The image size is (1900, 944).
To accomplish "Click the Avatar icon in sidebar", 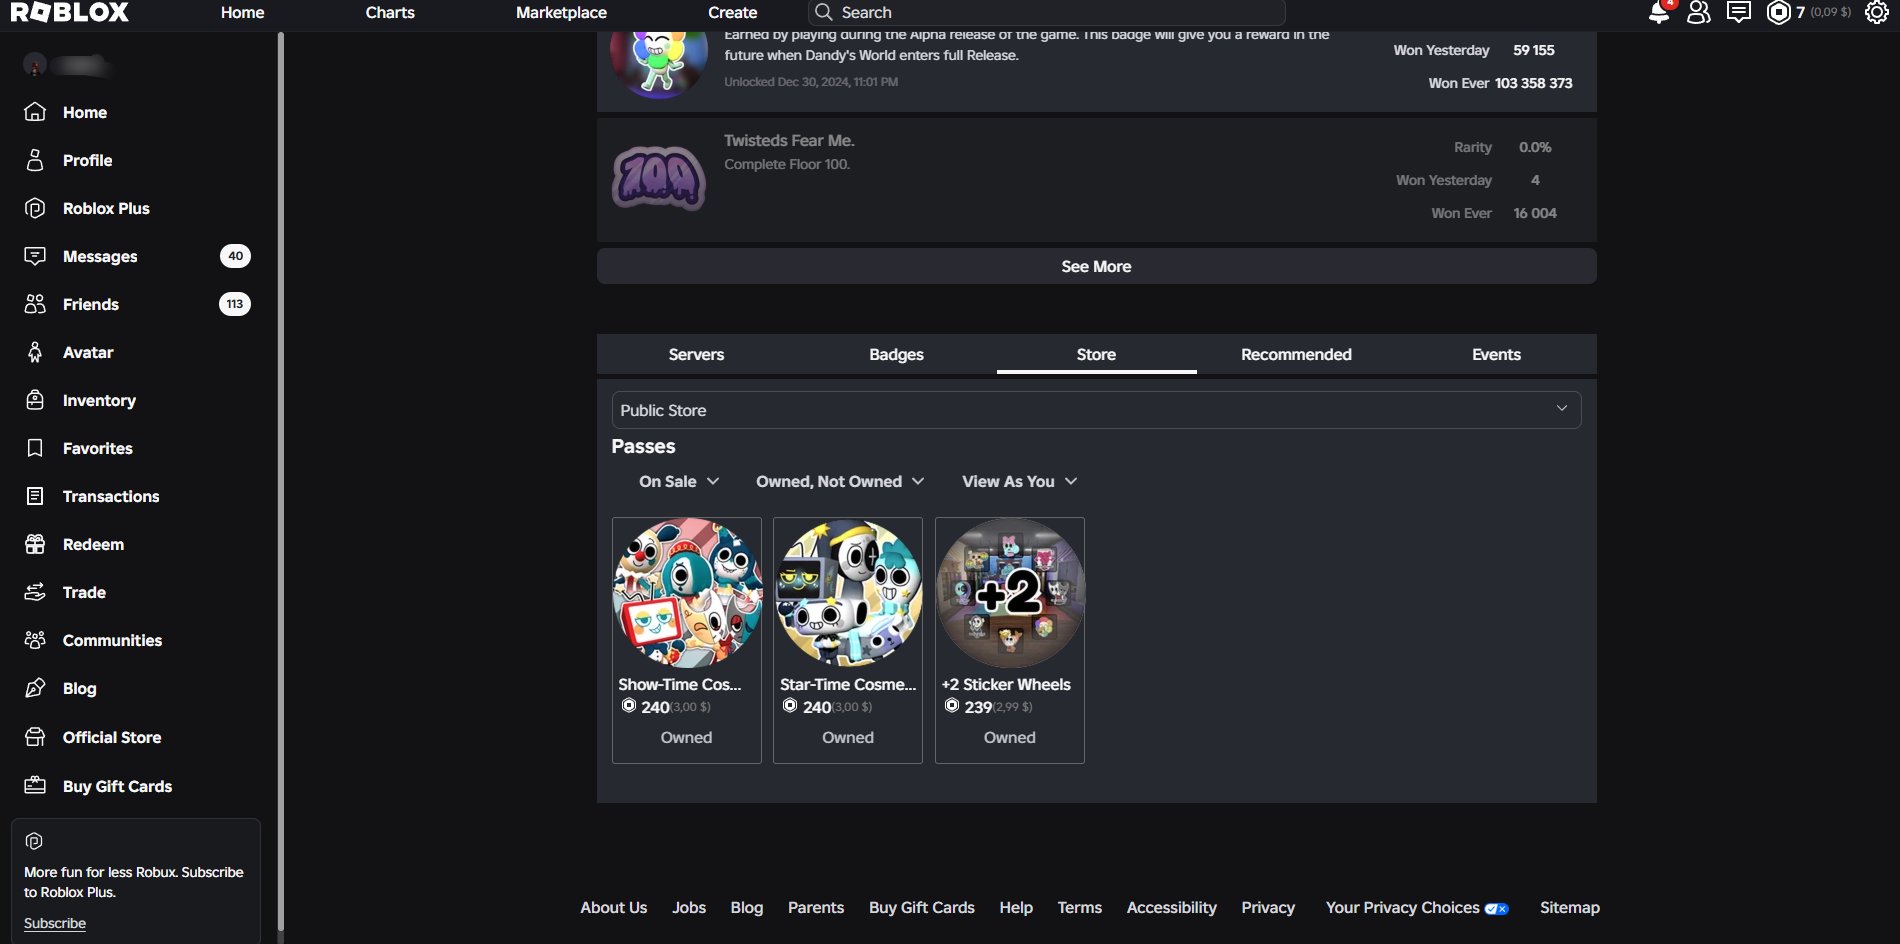I will tap(35, 352).
